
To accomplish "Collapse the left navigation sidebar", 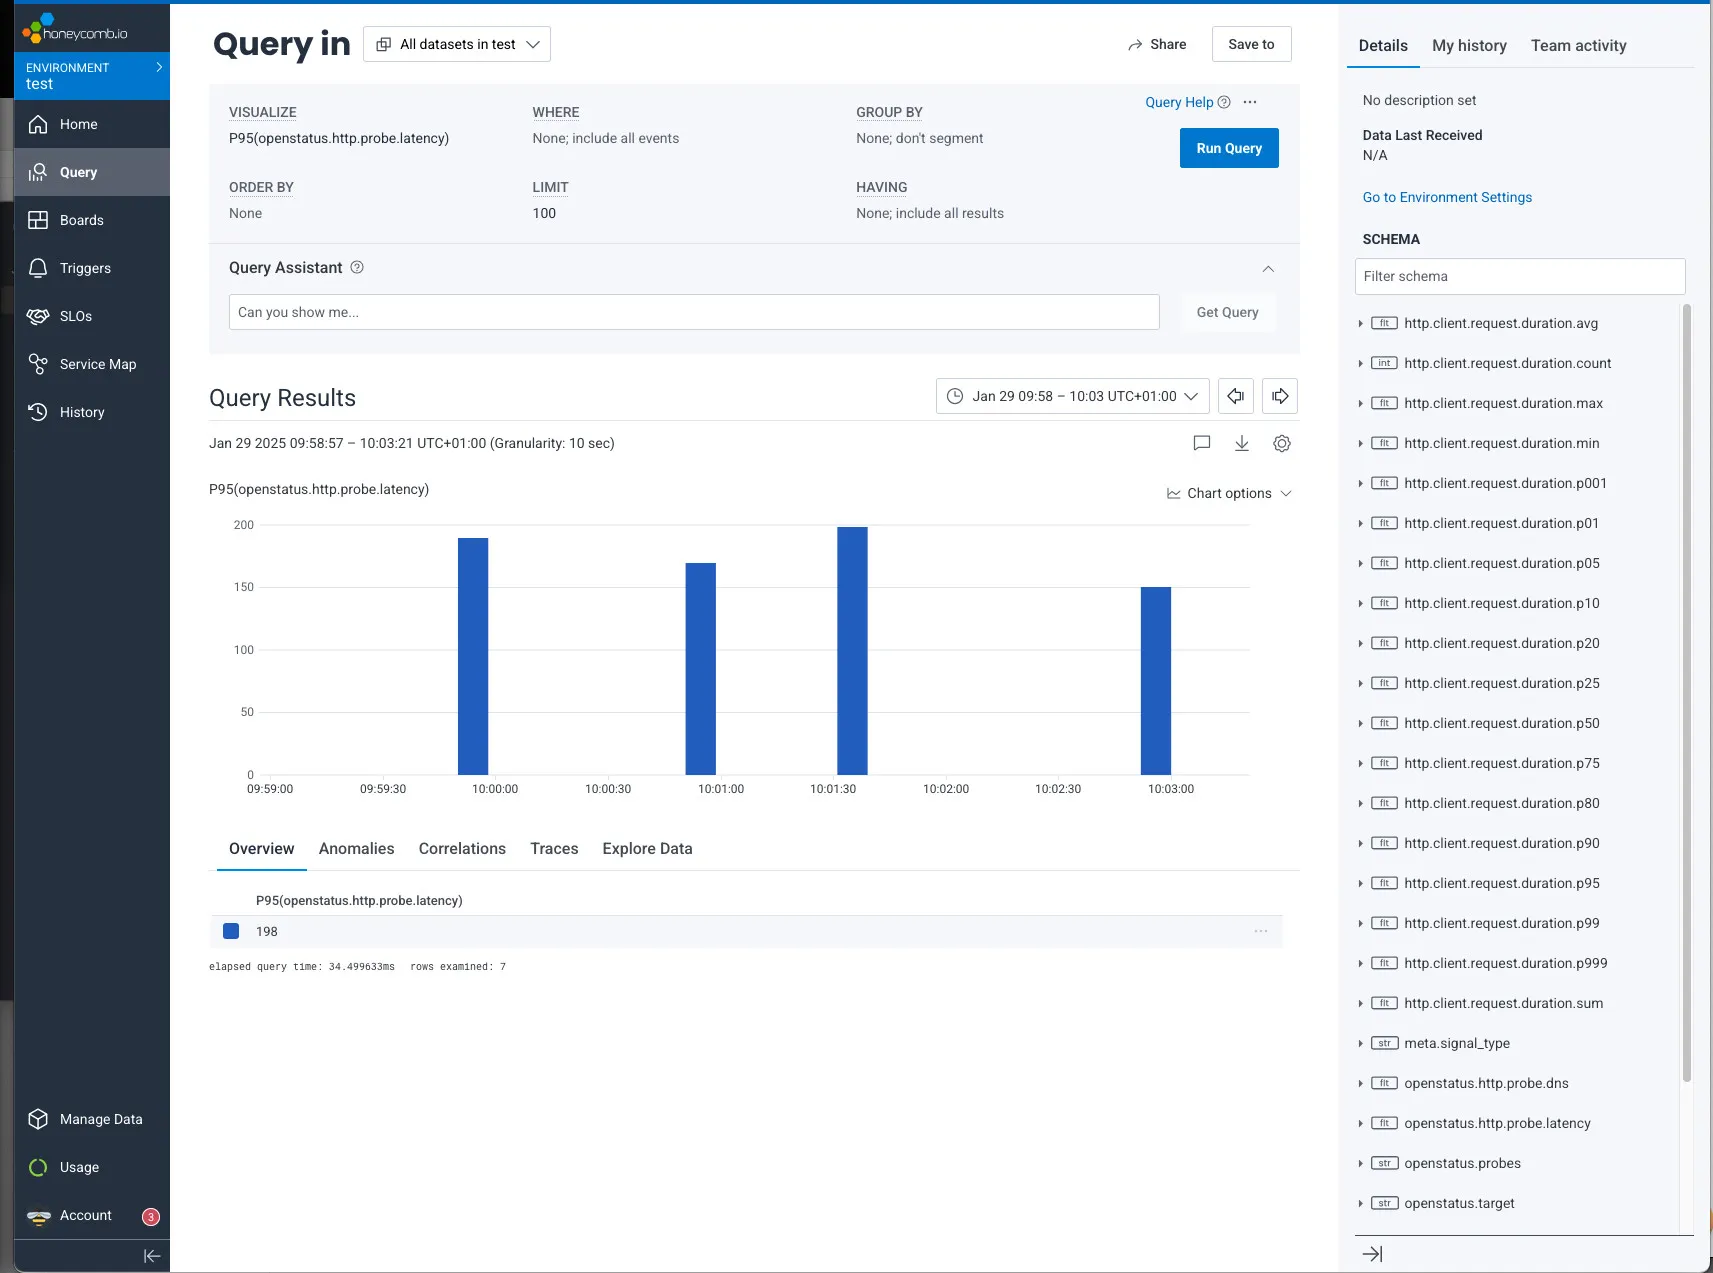I will pyautogui.click(x=152, y=1255).
